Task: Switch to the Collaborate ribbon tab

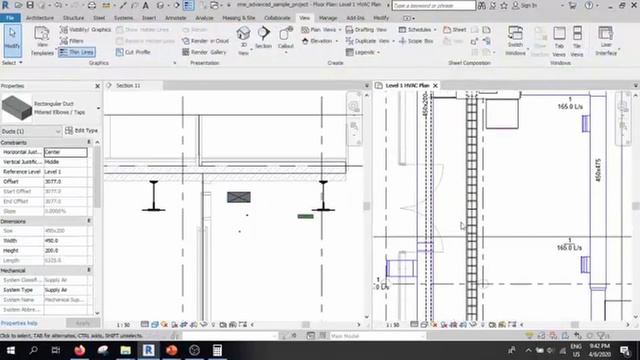Action: click(x=277, y=18)
